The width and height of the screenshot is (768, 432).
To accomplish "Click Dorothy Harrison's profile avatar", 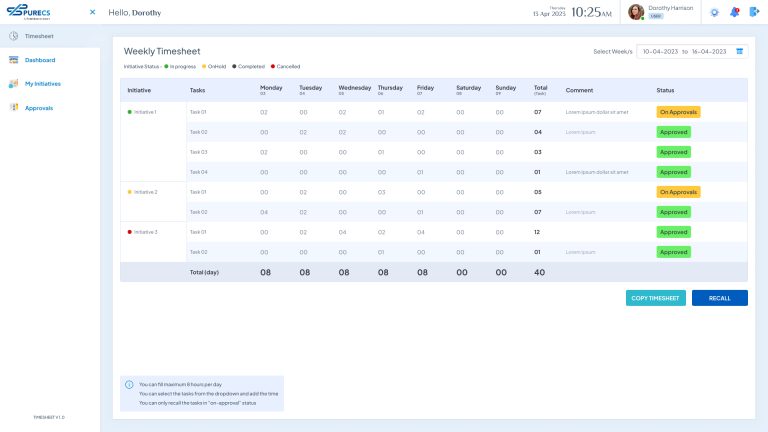I will pos(636,12).
